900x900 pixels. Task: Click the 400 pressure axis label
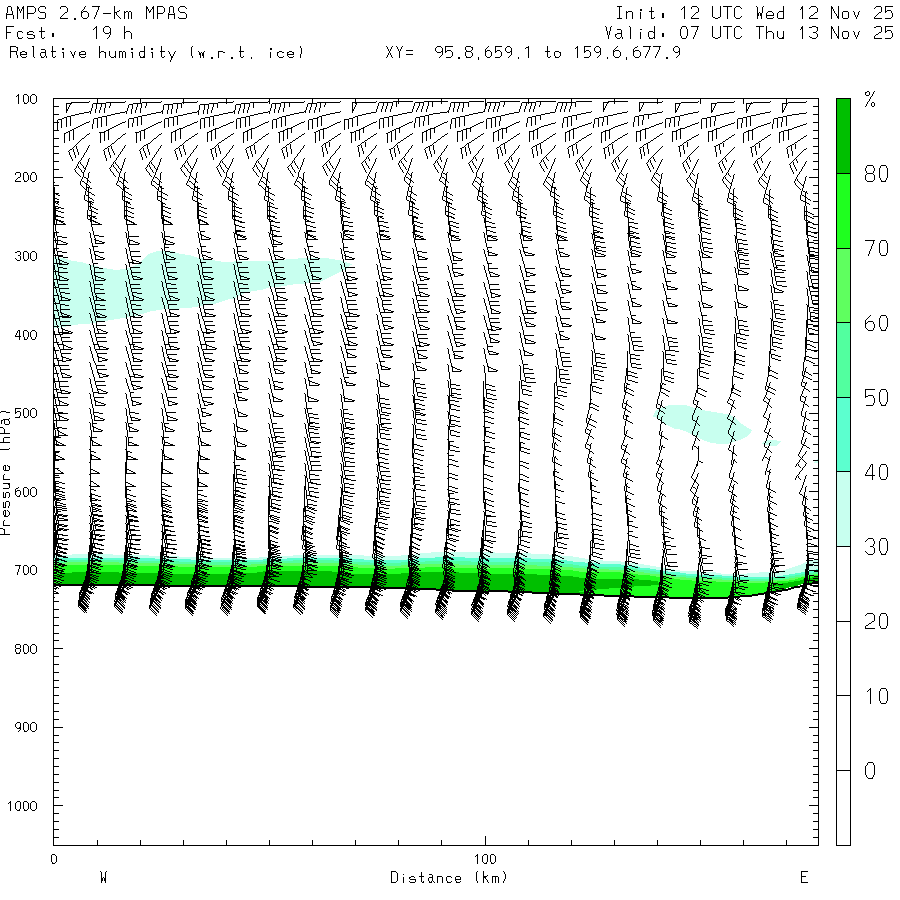(26, 335)
